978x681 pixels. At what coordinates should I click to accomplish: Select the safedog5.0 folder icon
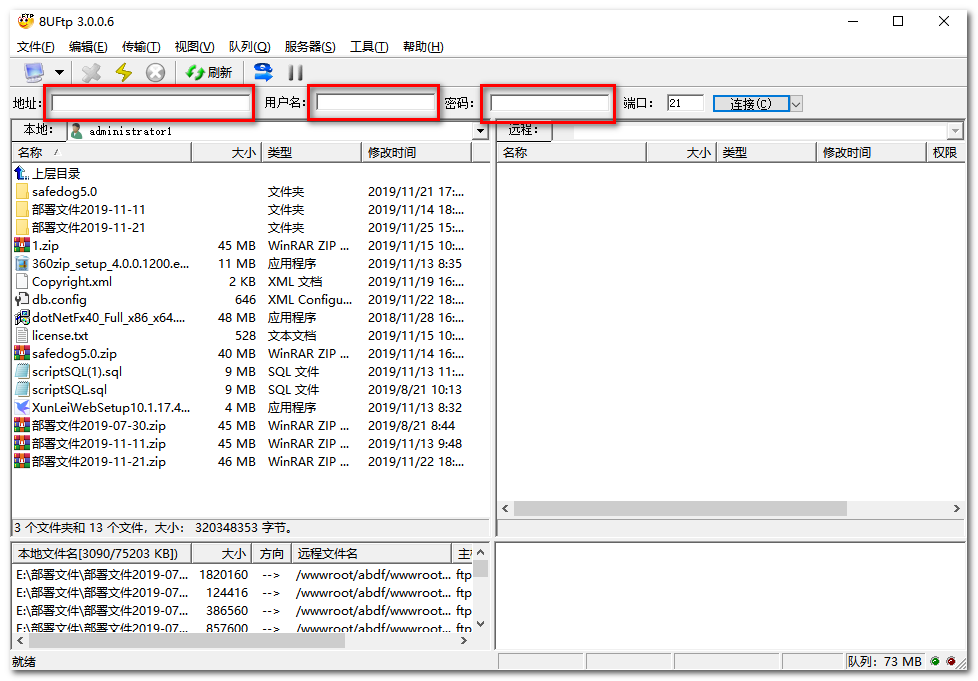tap(22, 191)
